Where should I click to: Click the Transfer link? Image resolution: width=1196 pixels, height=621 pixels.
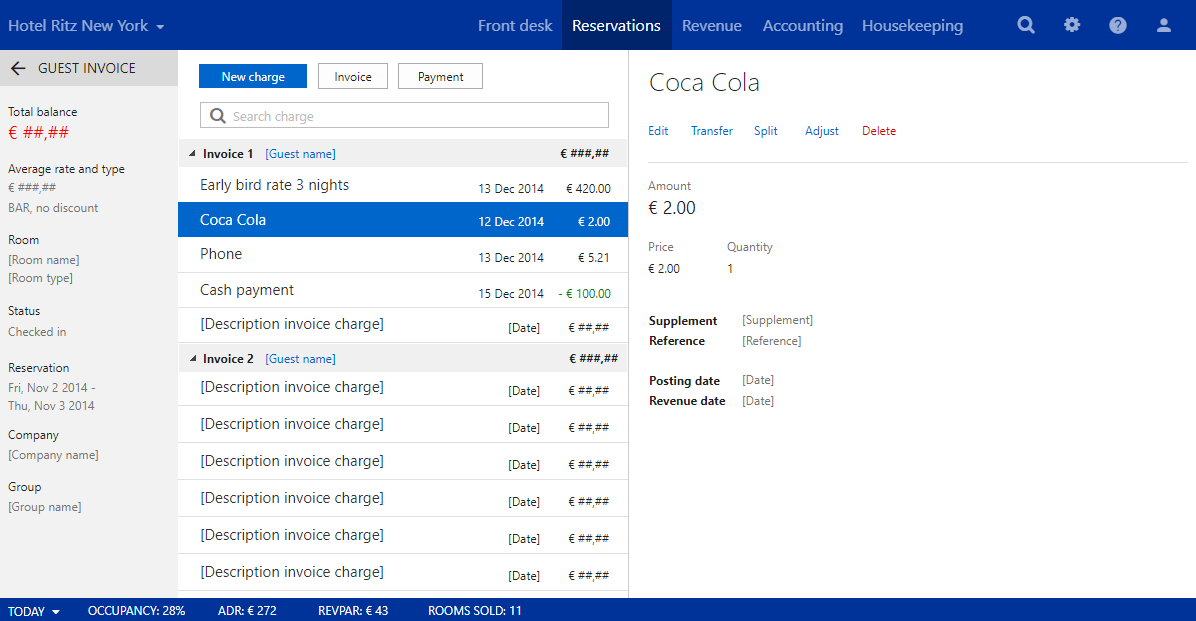(712, 130)
